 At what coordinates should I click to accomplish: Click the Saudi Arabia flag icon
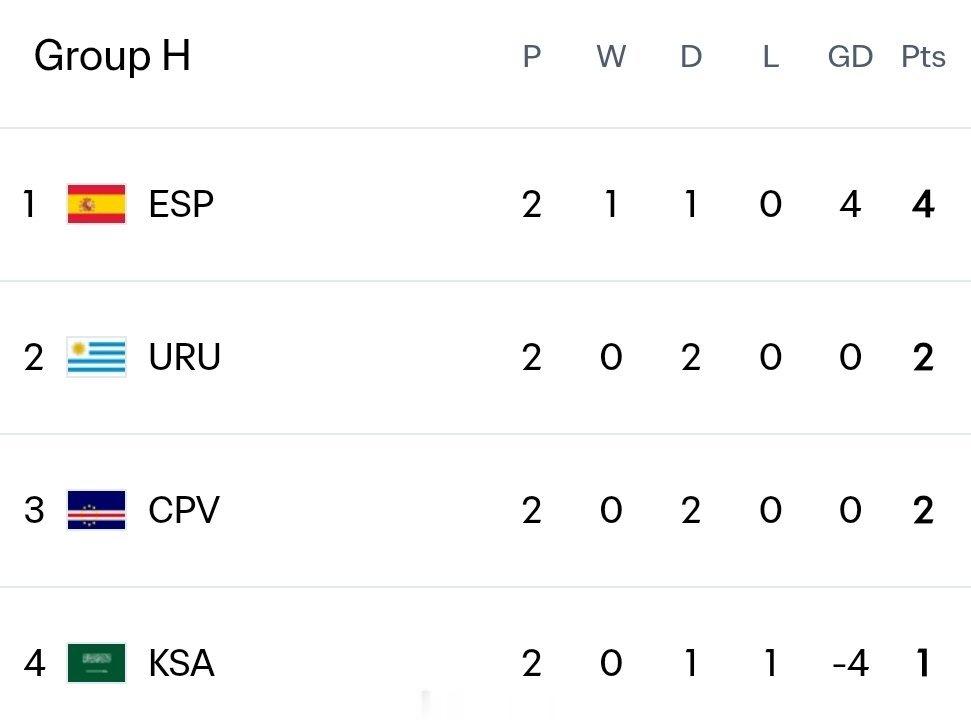click(96, 663)
